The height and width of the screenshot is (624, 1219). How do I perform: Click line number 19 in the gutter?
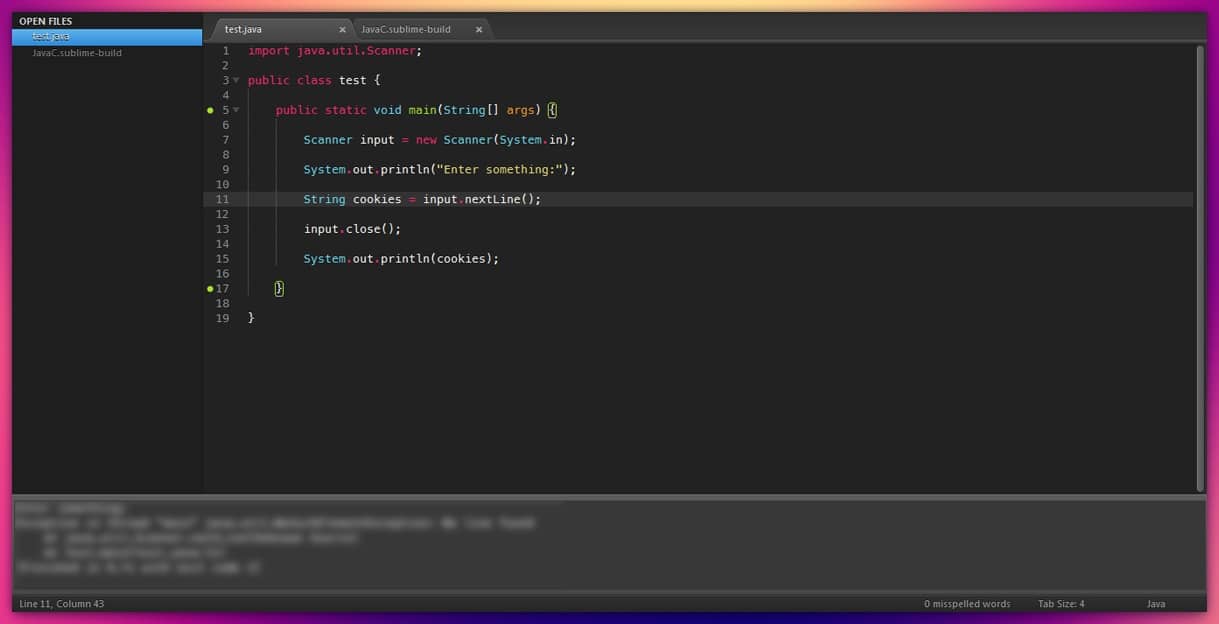222,318
